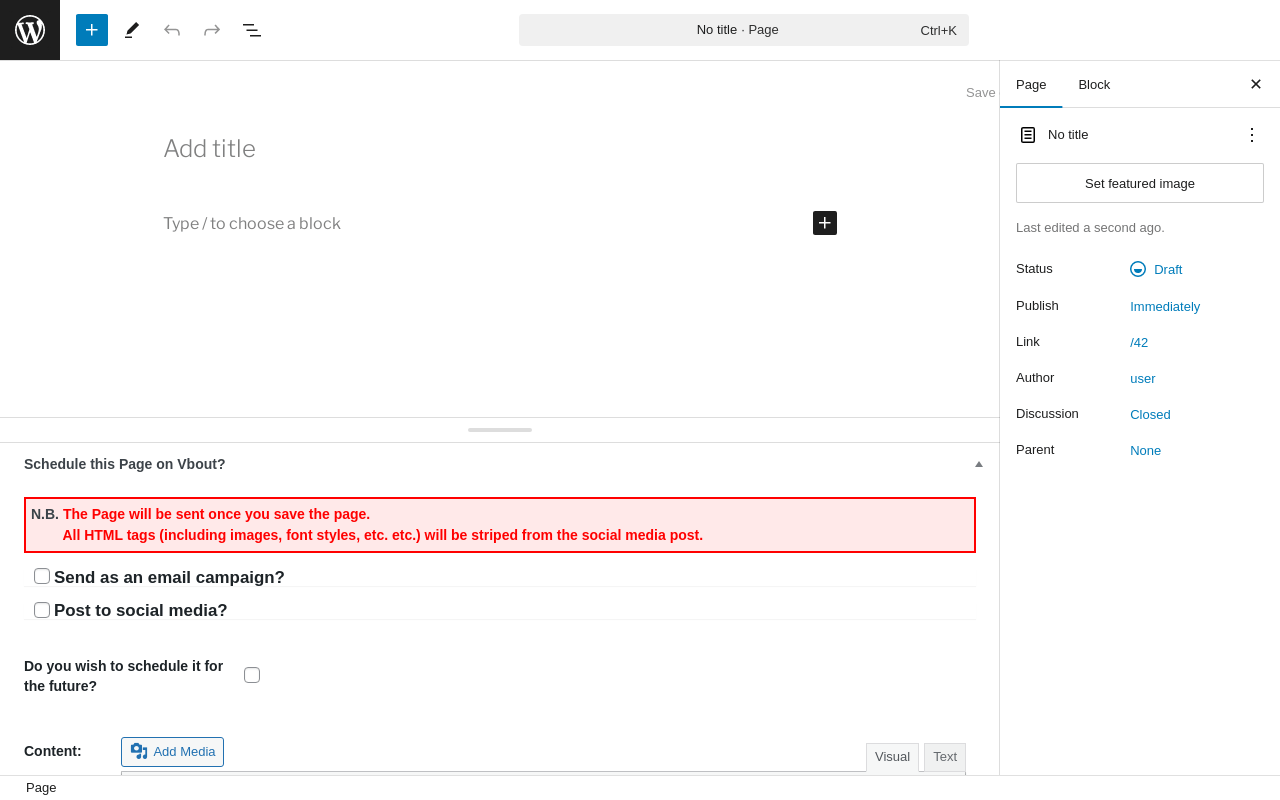Enable Send as an email campaign
The height and width of the screenshot is (800, 1280).
(42, 576)
